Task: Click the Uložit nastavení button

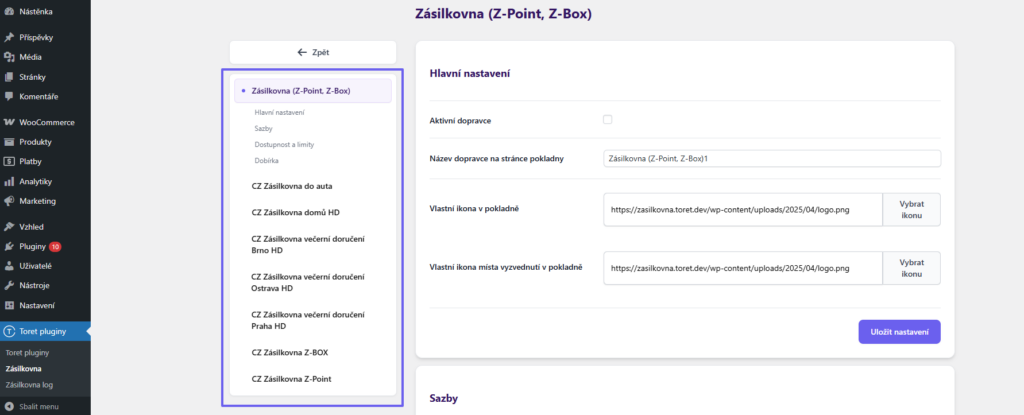Action: 899,332
